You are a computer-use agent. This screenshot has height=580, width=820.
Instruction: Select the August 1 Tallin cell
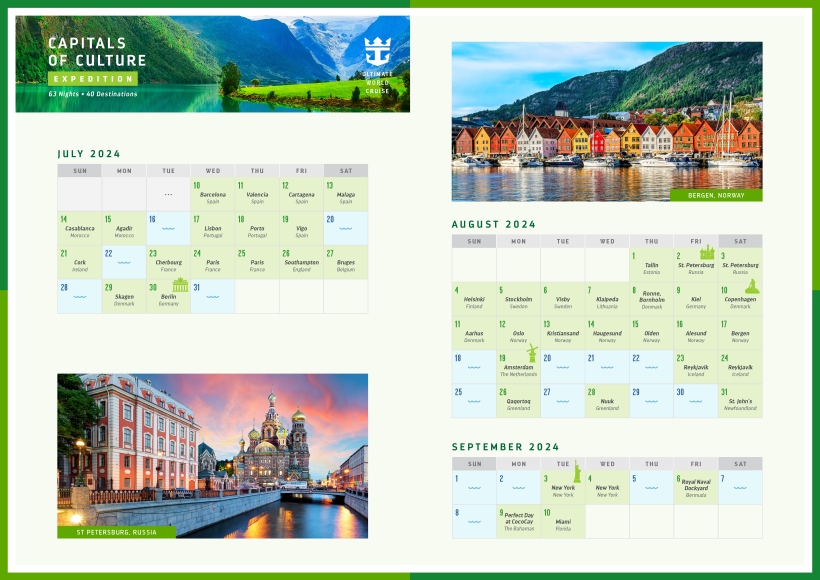pyautogui.click(x=652, y=265)
